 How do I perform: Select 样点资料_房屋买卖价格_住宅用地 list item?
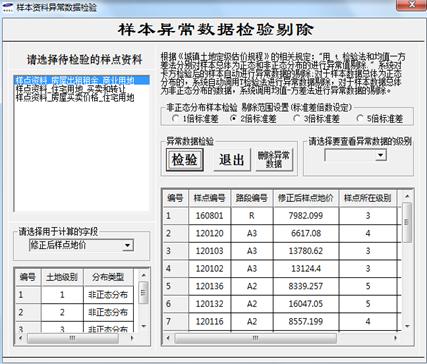pyautogui.click(x=82, y=97)
